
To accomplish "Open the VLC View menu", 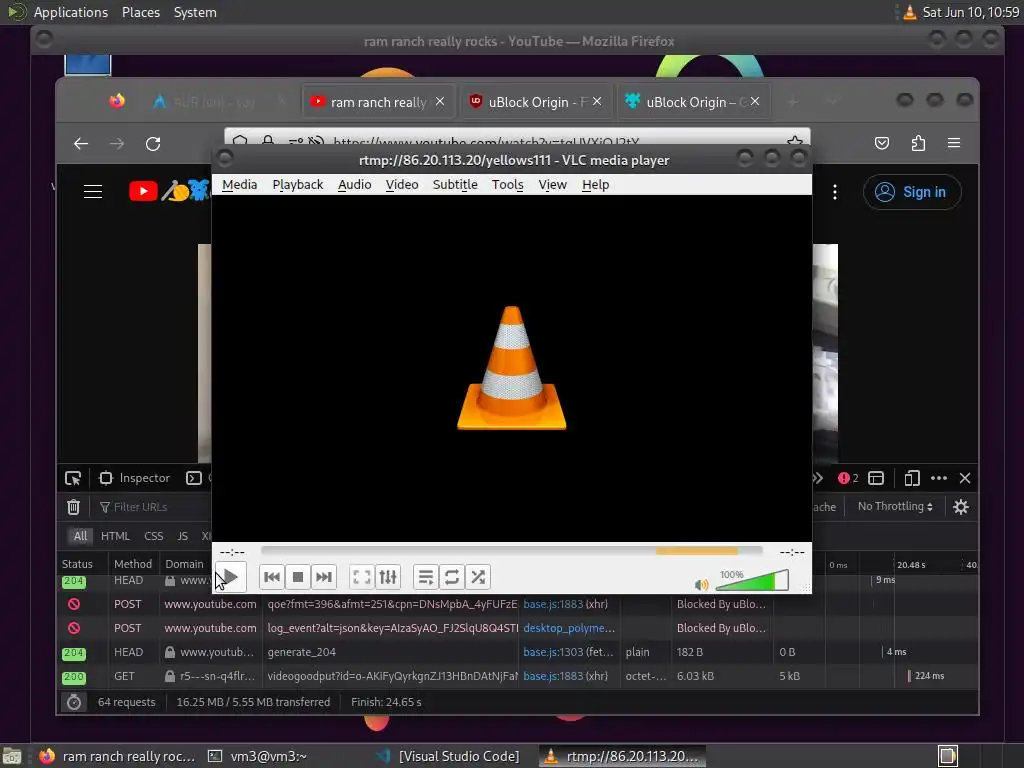I will click(x=552, y=185).
